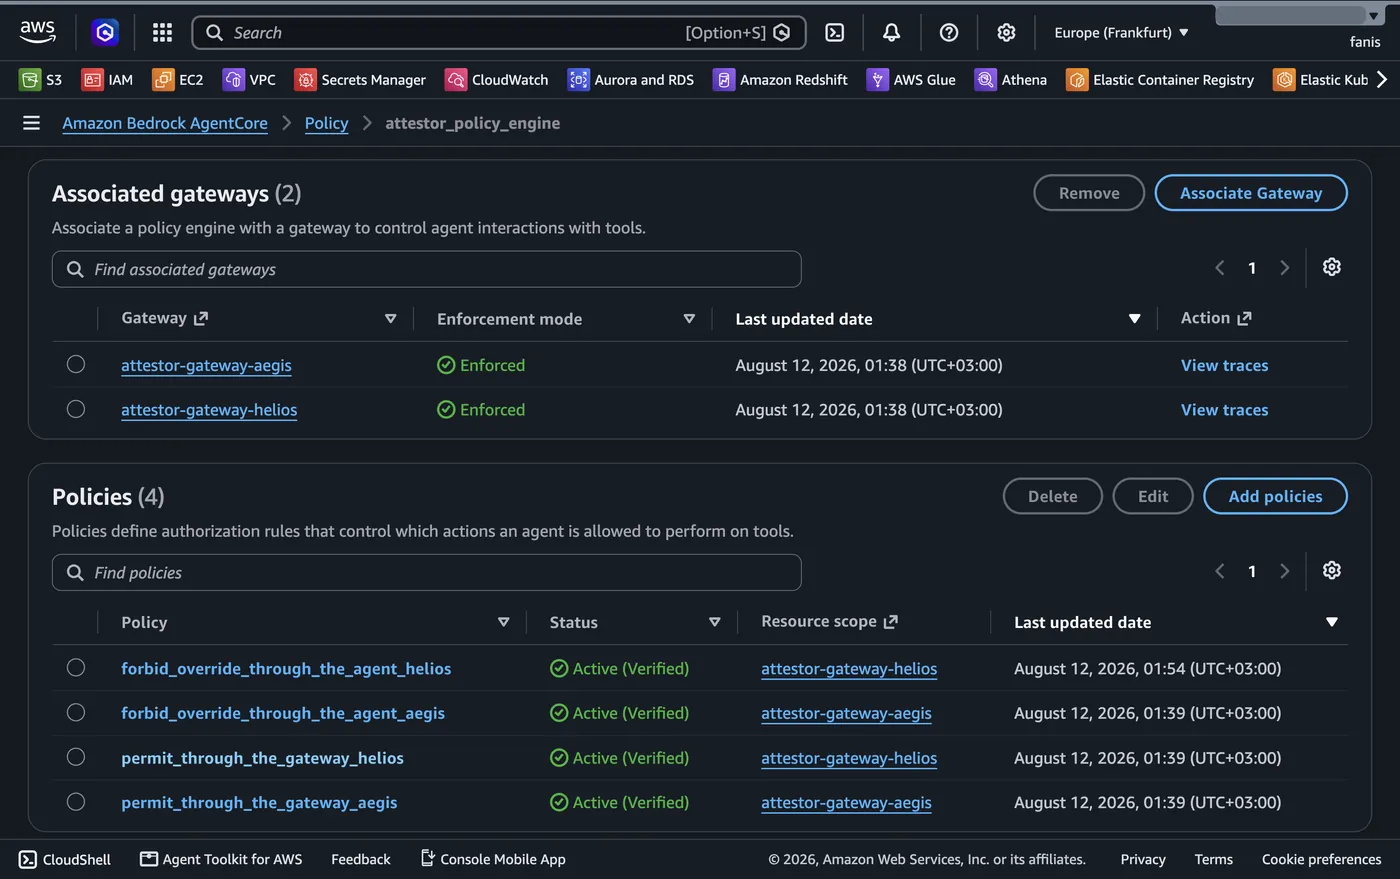Open the Elastic Kubernetes shortcut
Screen dimensions: 1400x879
1320,79
